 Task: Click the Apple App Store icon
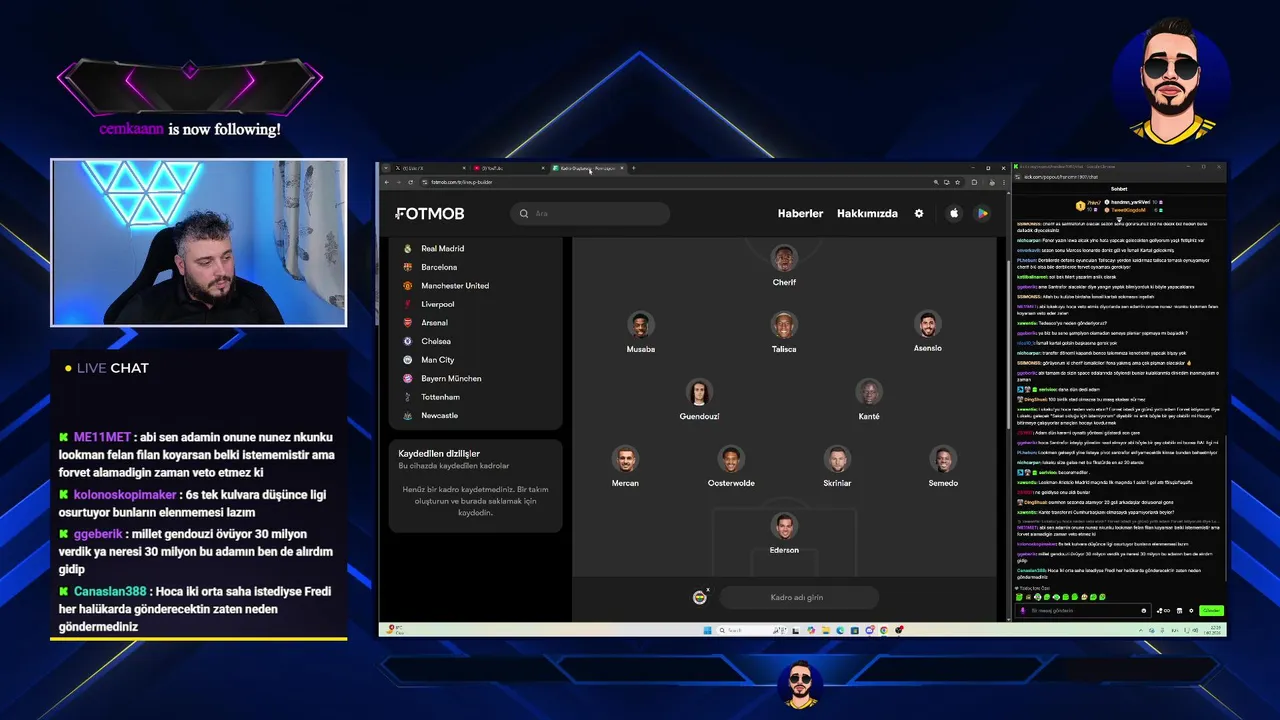(x=954, y=213)
